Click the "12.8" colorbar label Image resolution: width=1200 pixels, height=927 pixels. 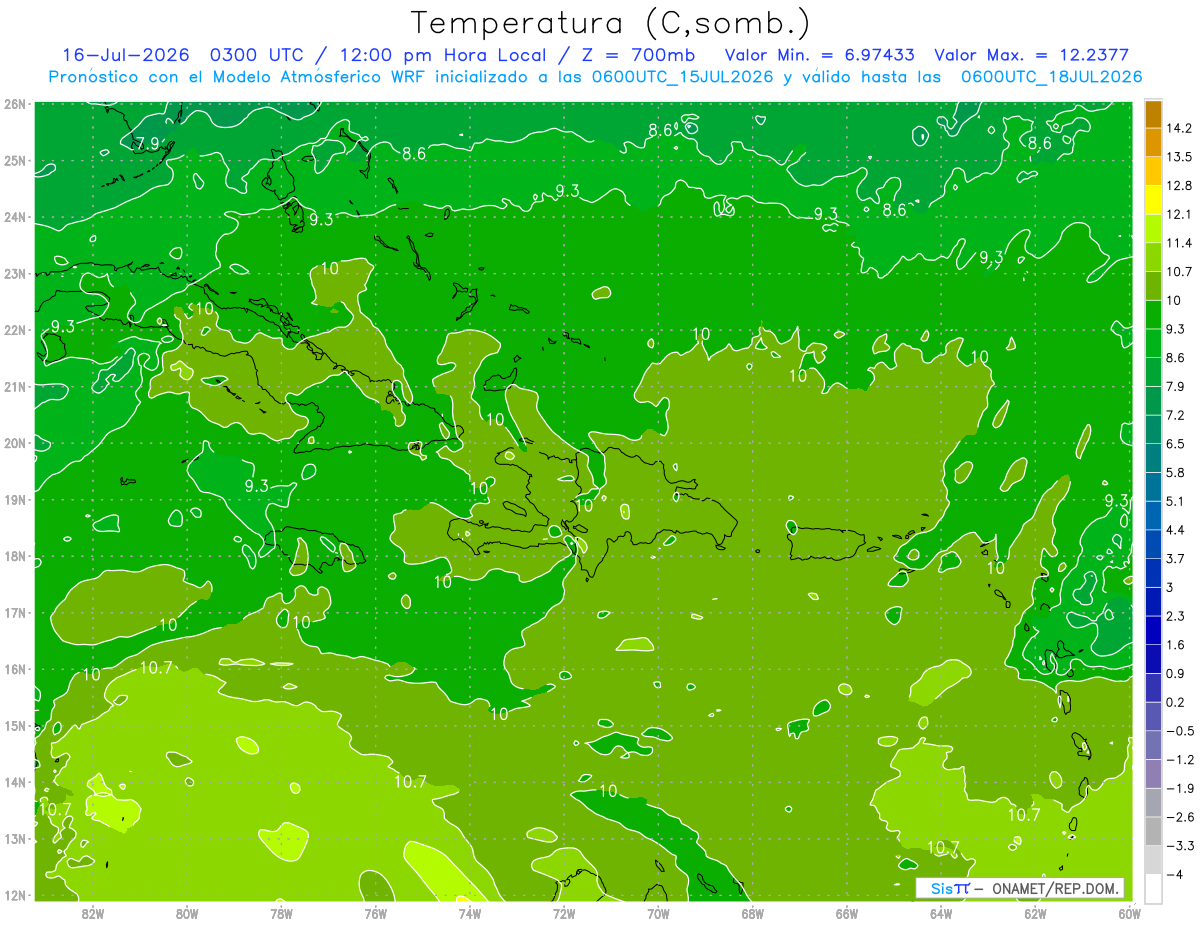[1181, 186]
